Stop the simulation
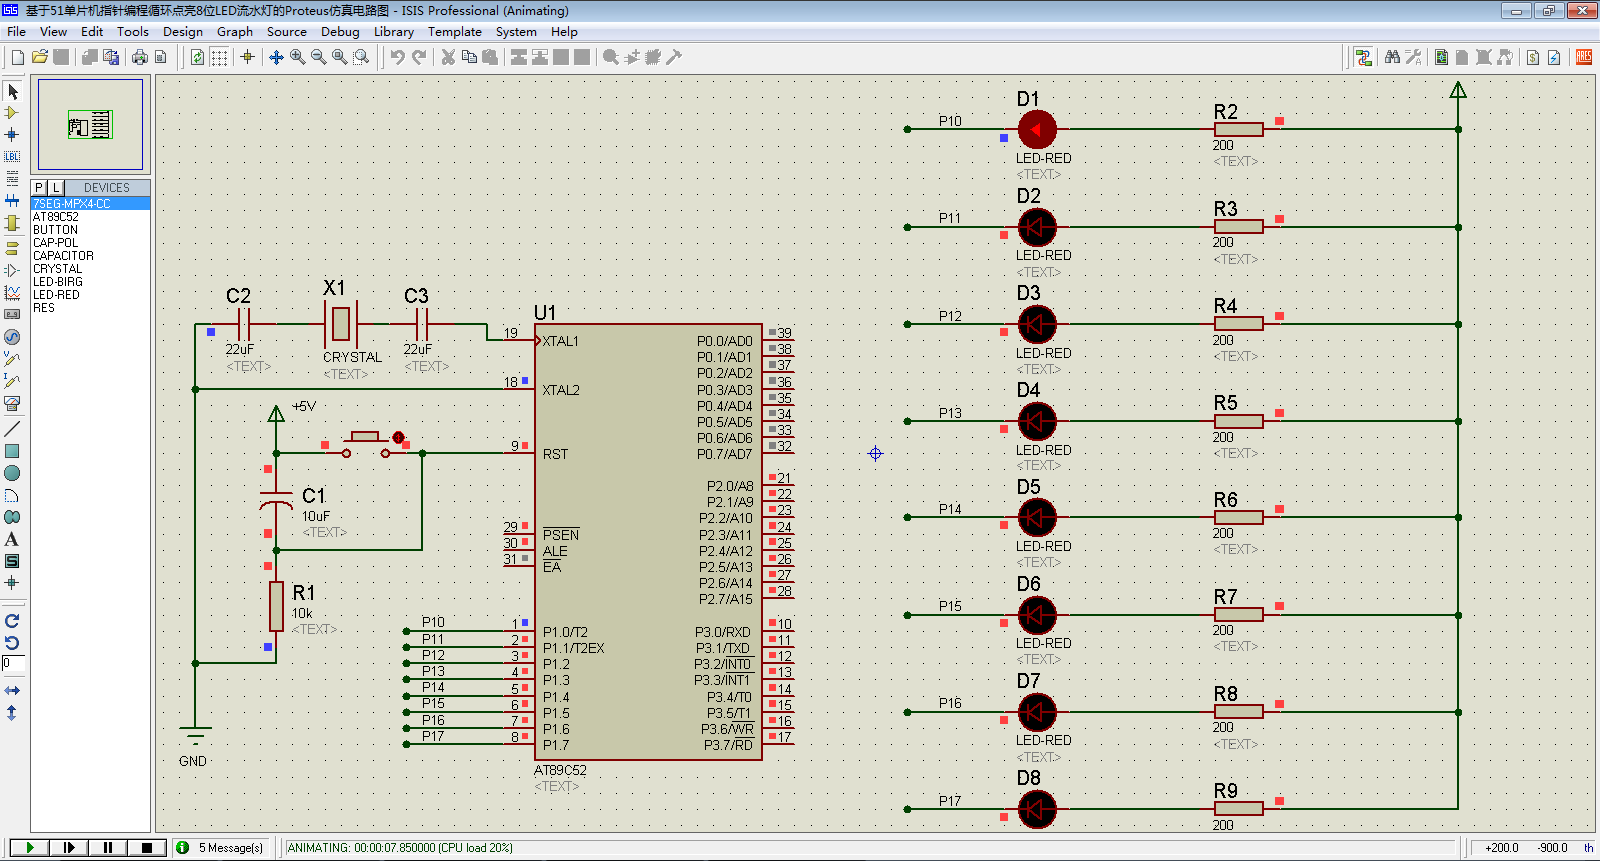The image size is (1600, 861). click(x=147, y=848)
